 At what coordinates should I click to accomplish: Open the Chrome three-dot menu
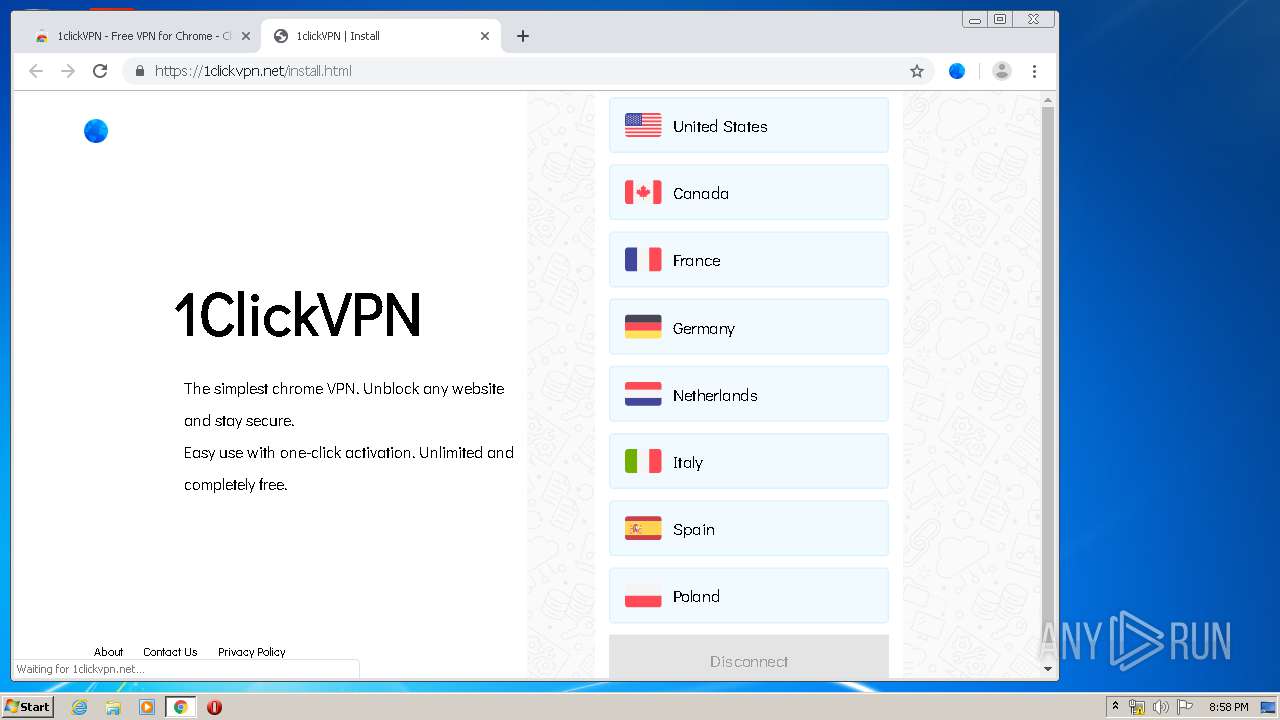pyautogui.click(x=1035, y=71)
